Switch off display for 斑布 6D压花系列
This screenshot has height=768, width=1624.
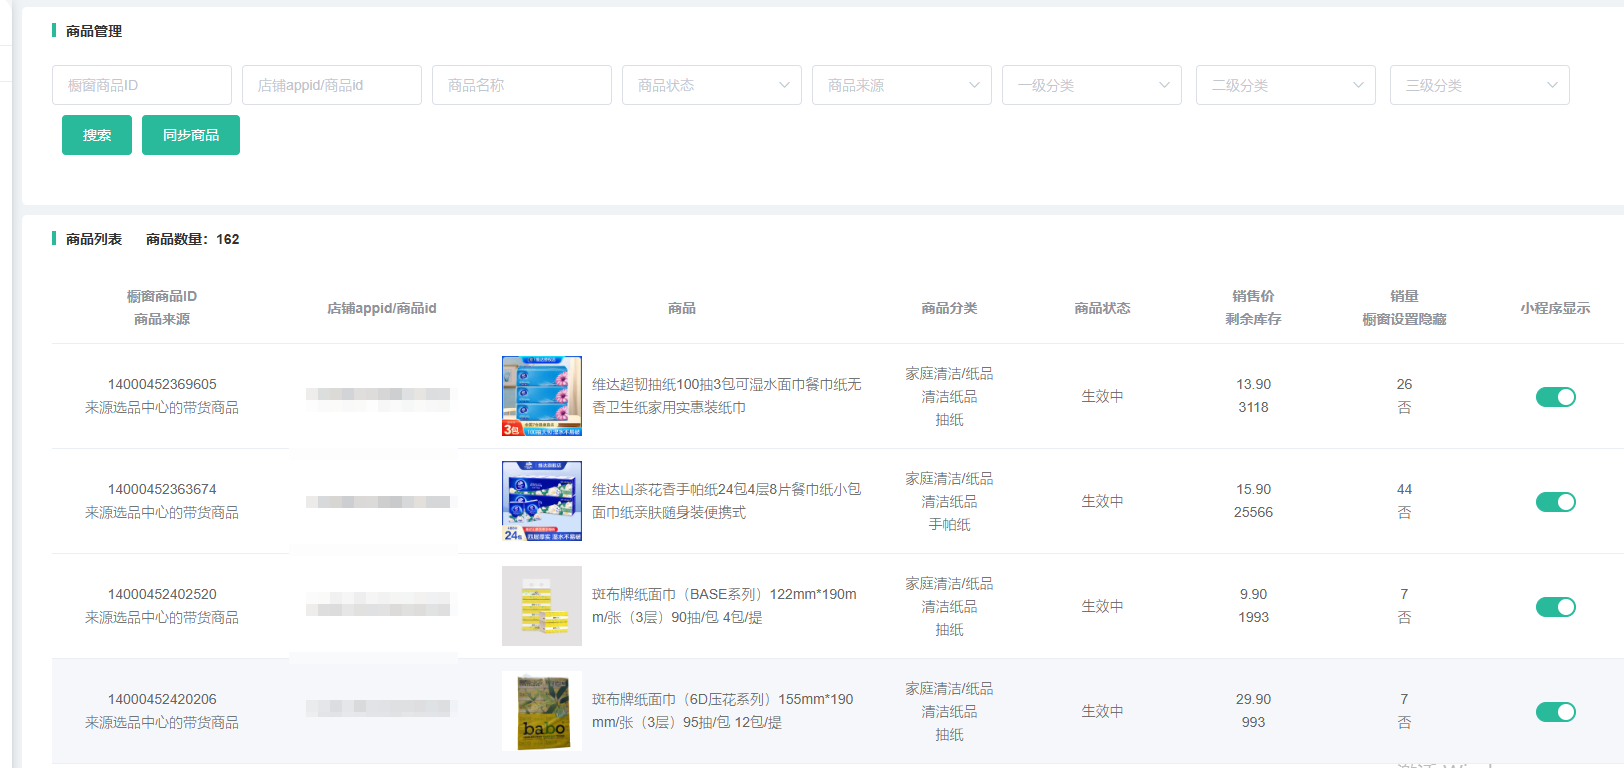pos(1555,712)
